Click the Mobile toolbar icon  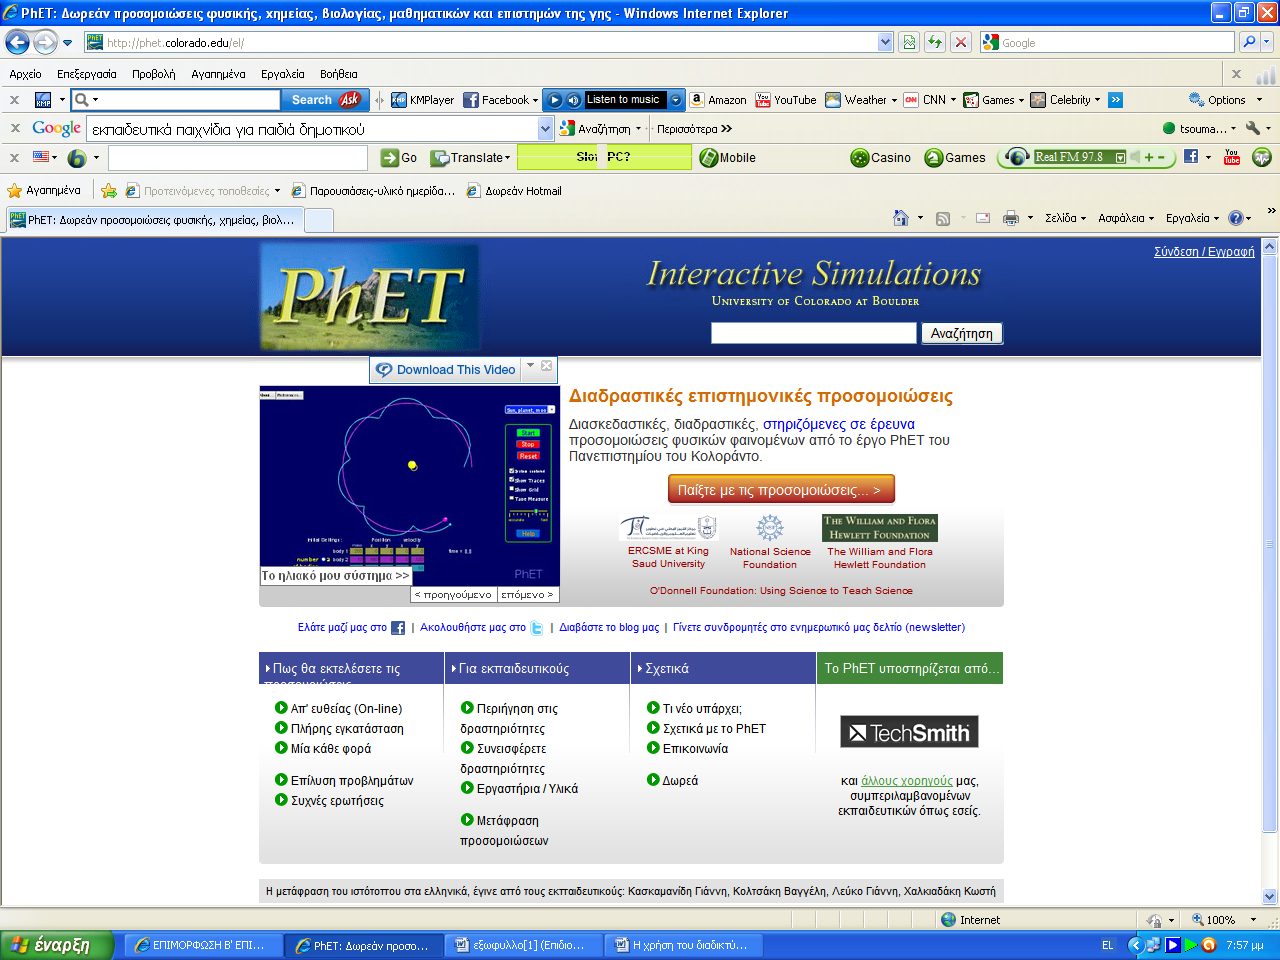point(728,158)
